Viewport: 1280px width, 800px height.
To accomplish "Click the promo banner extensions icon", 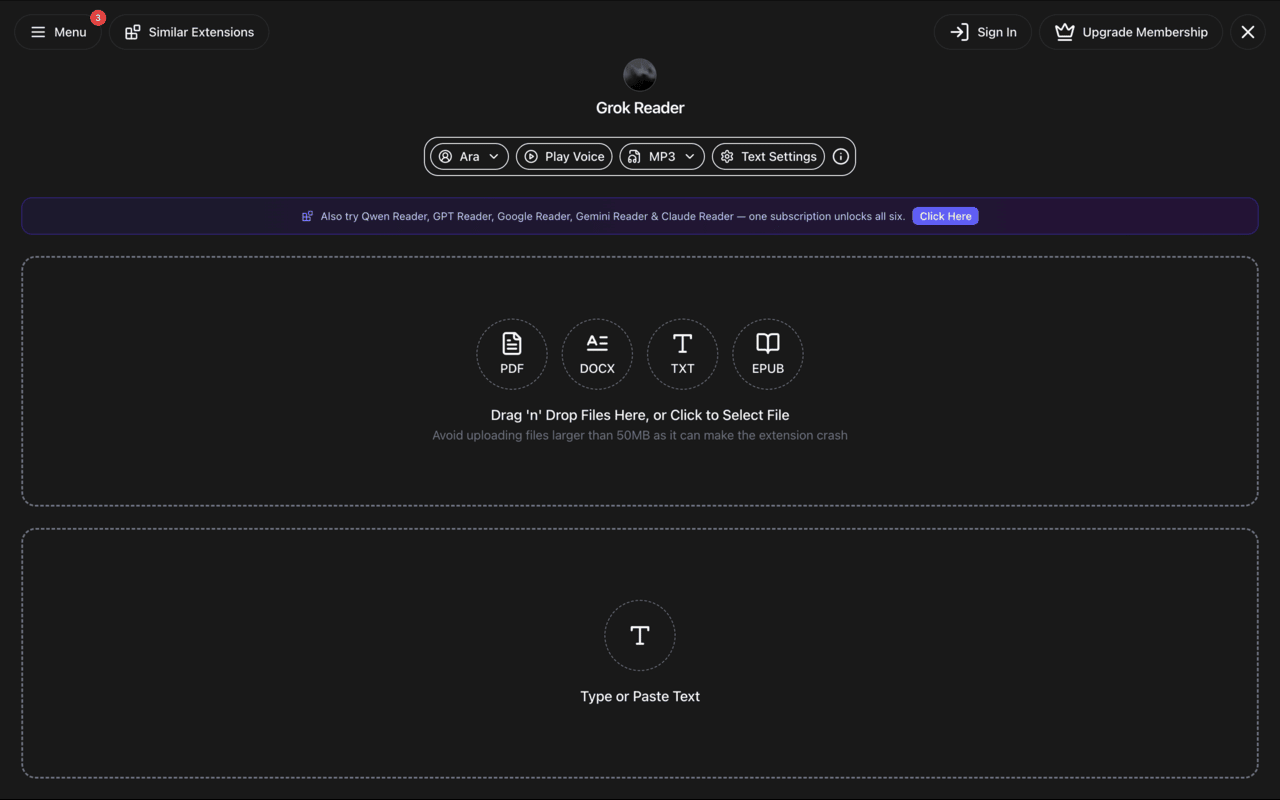I will [307, 216].
